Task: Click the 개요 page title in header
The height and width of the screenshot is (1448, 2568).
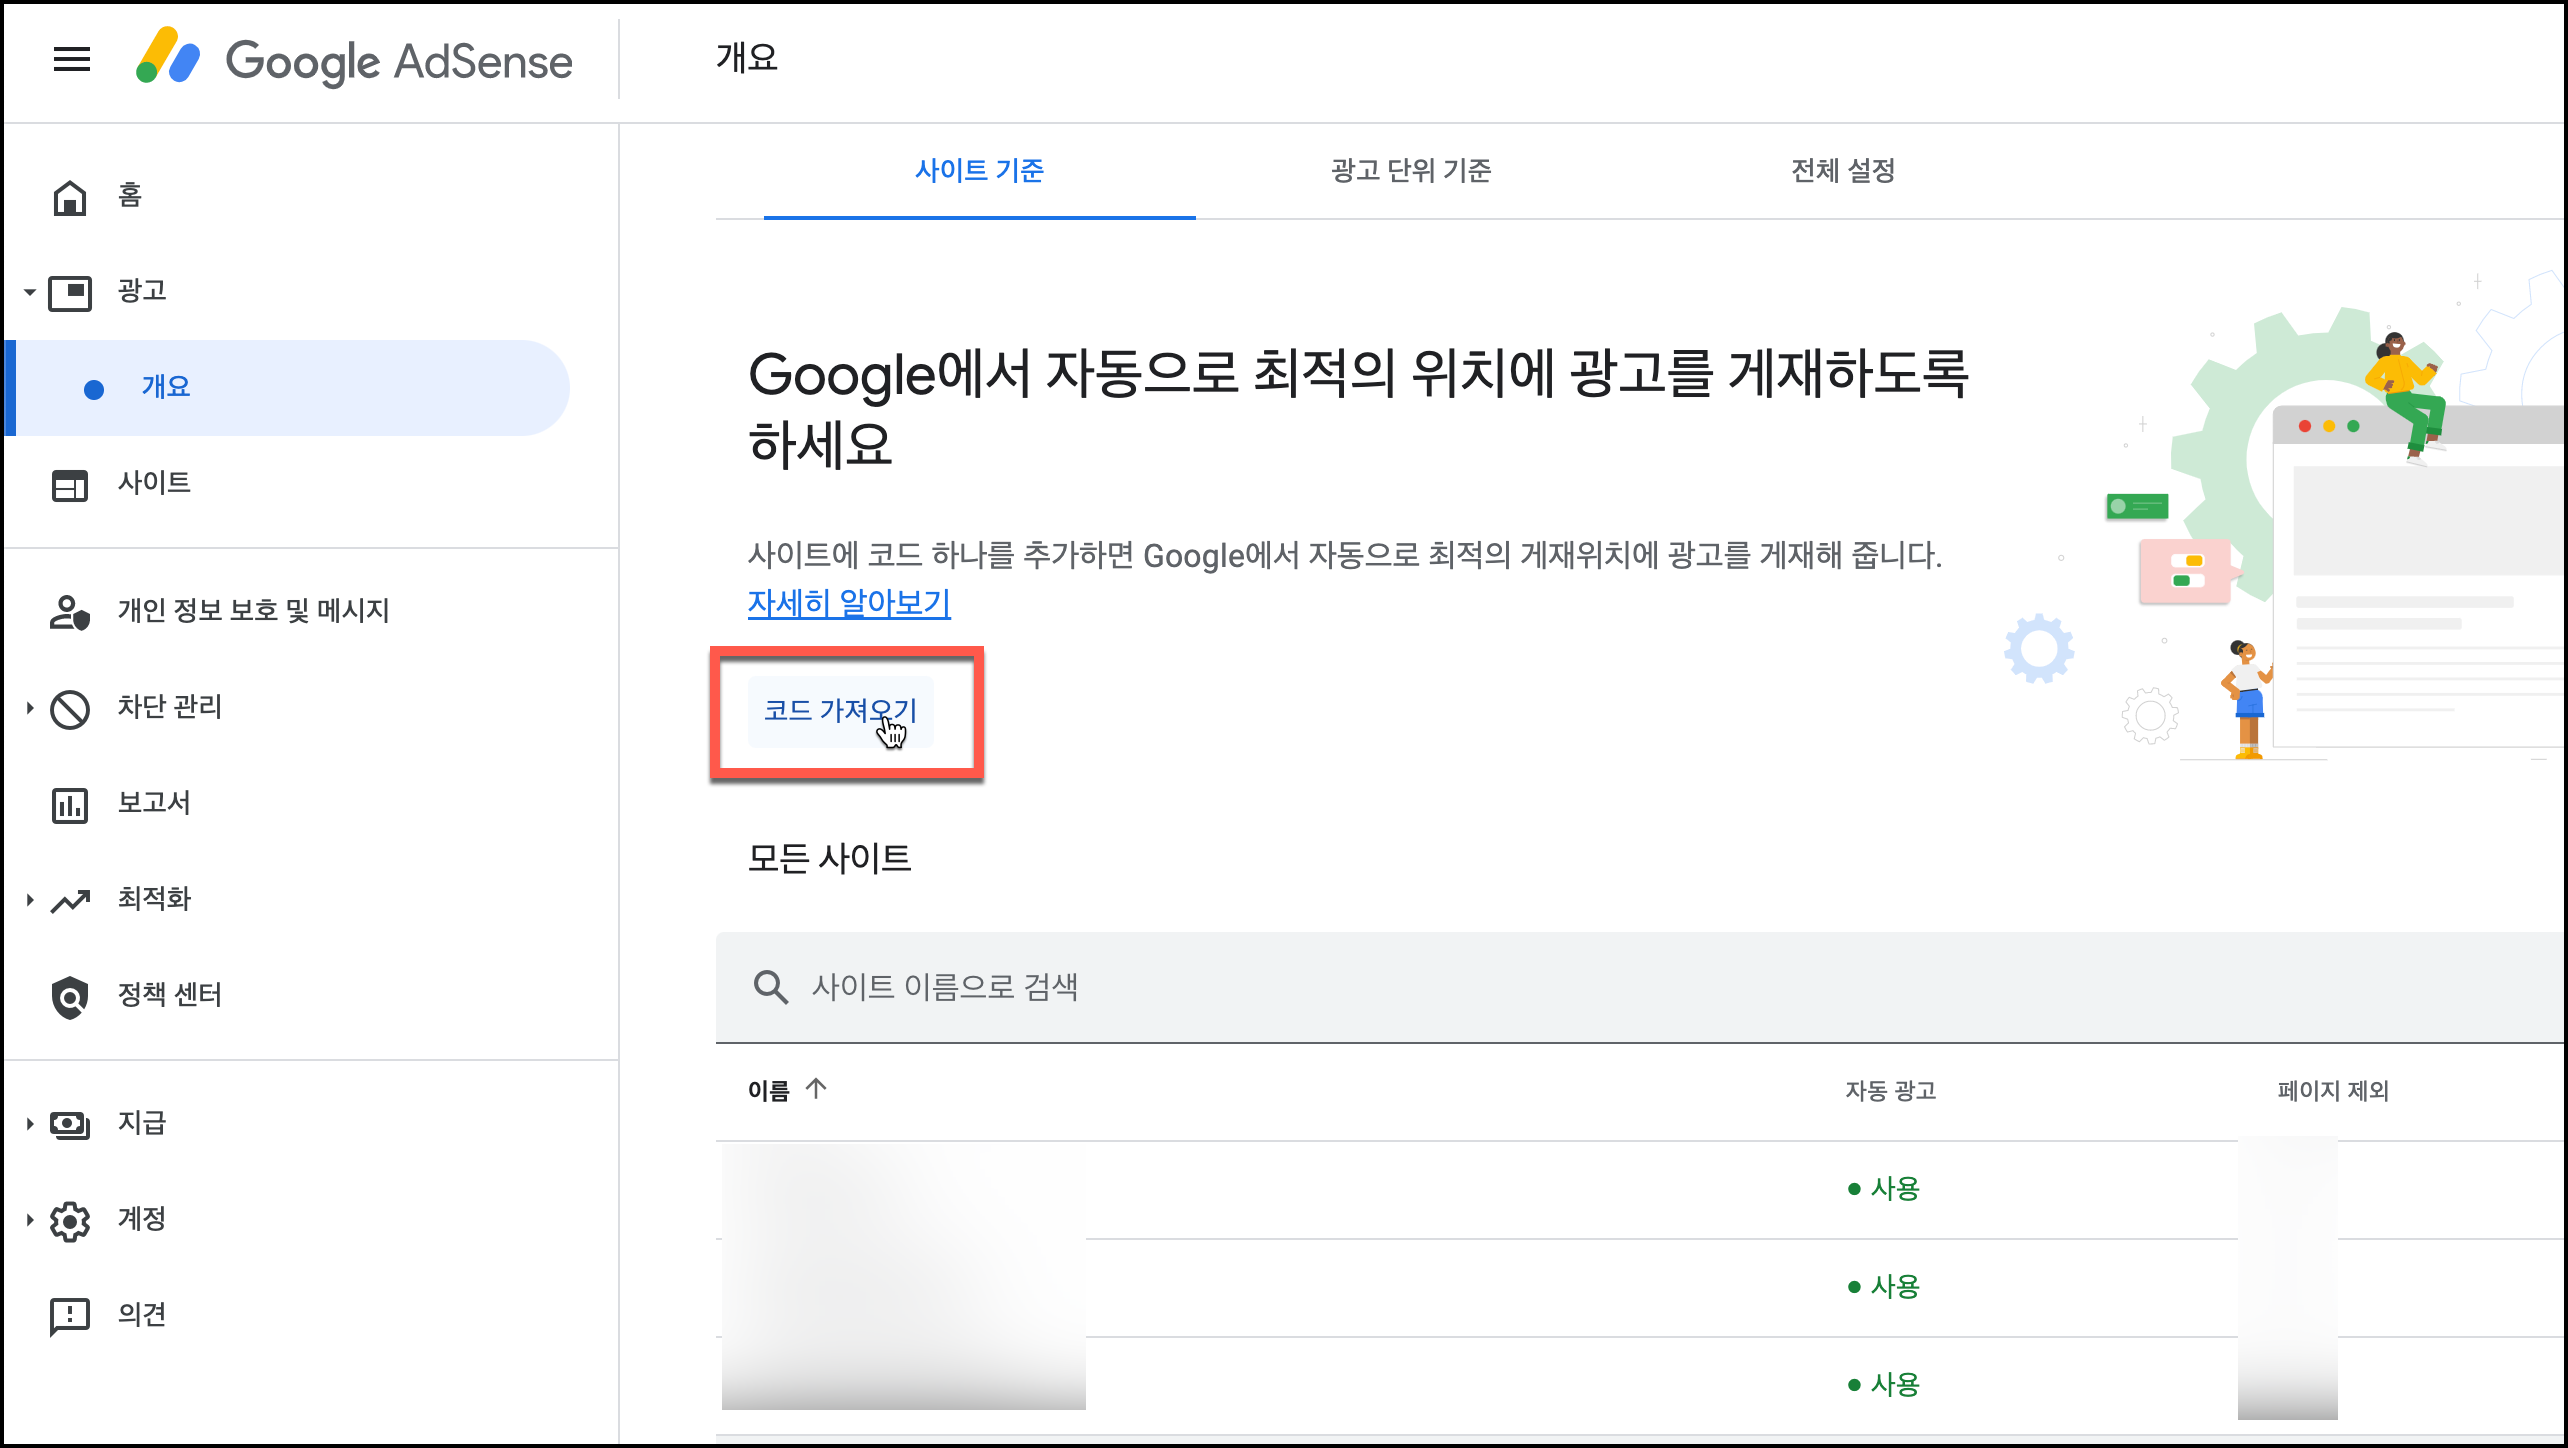Action: (x=746, y=58)
